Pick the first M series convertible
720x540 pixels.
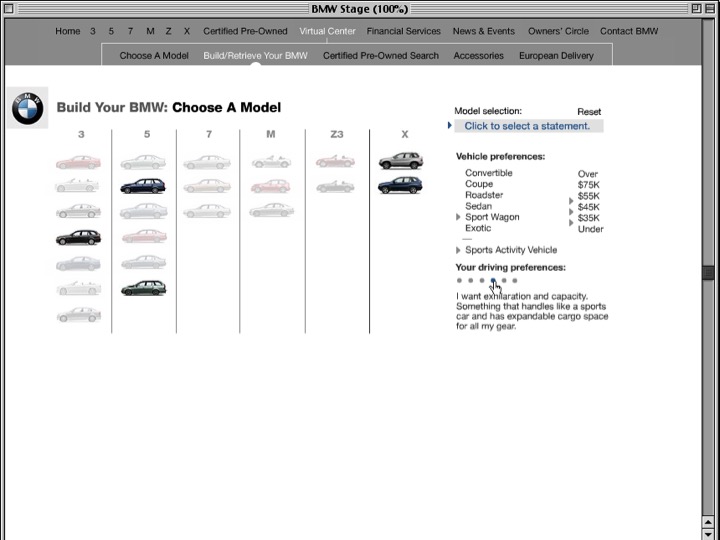tap(271, 161)
